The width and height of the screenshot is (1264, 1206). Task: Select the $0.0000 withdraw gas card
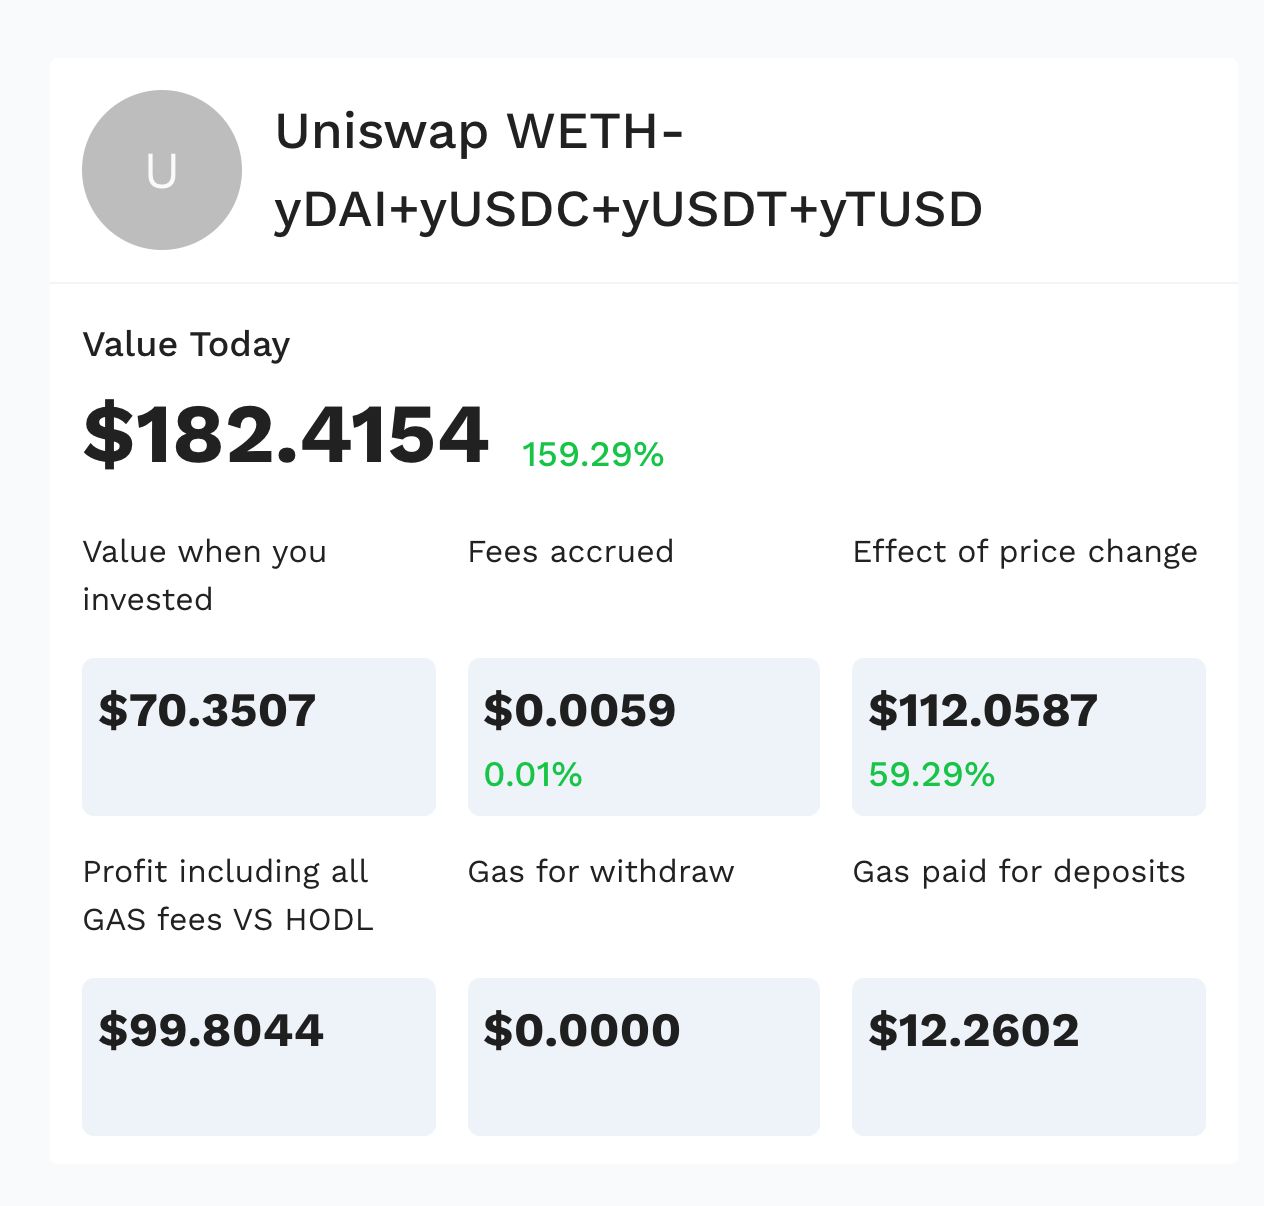click(x=643, y=1056)
